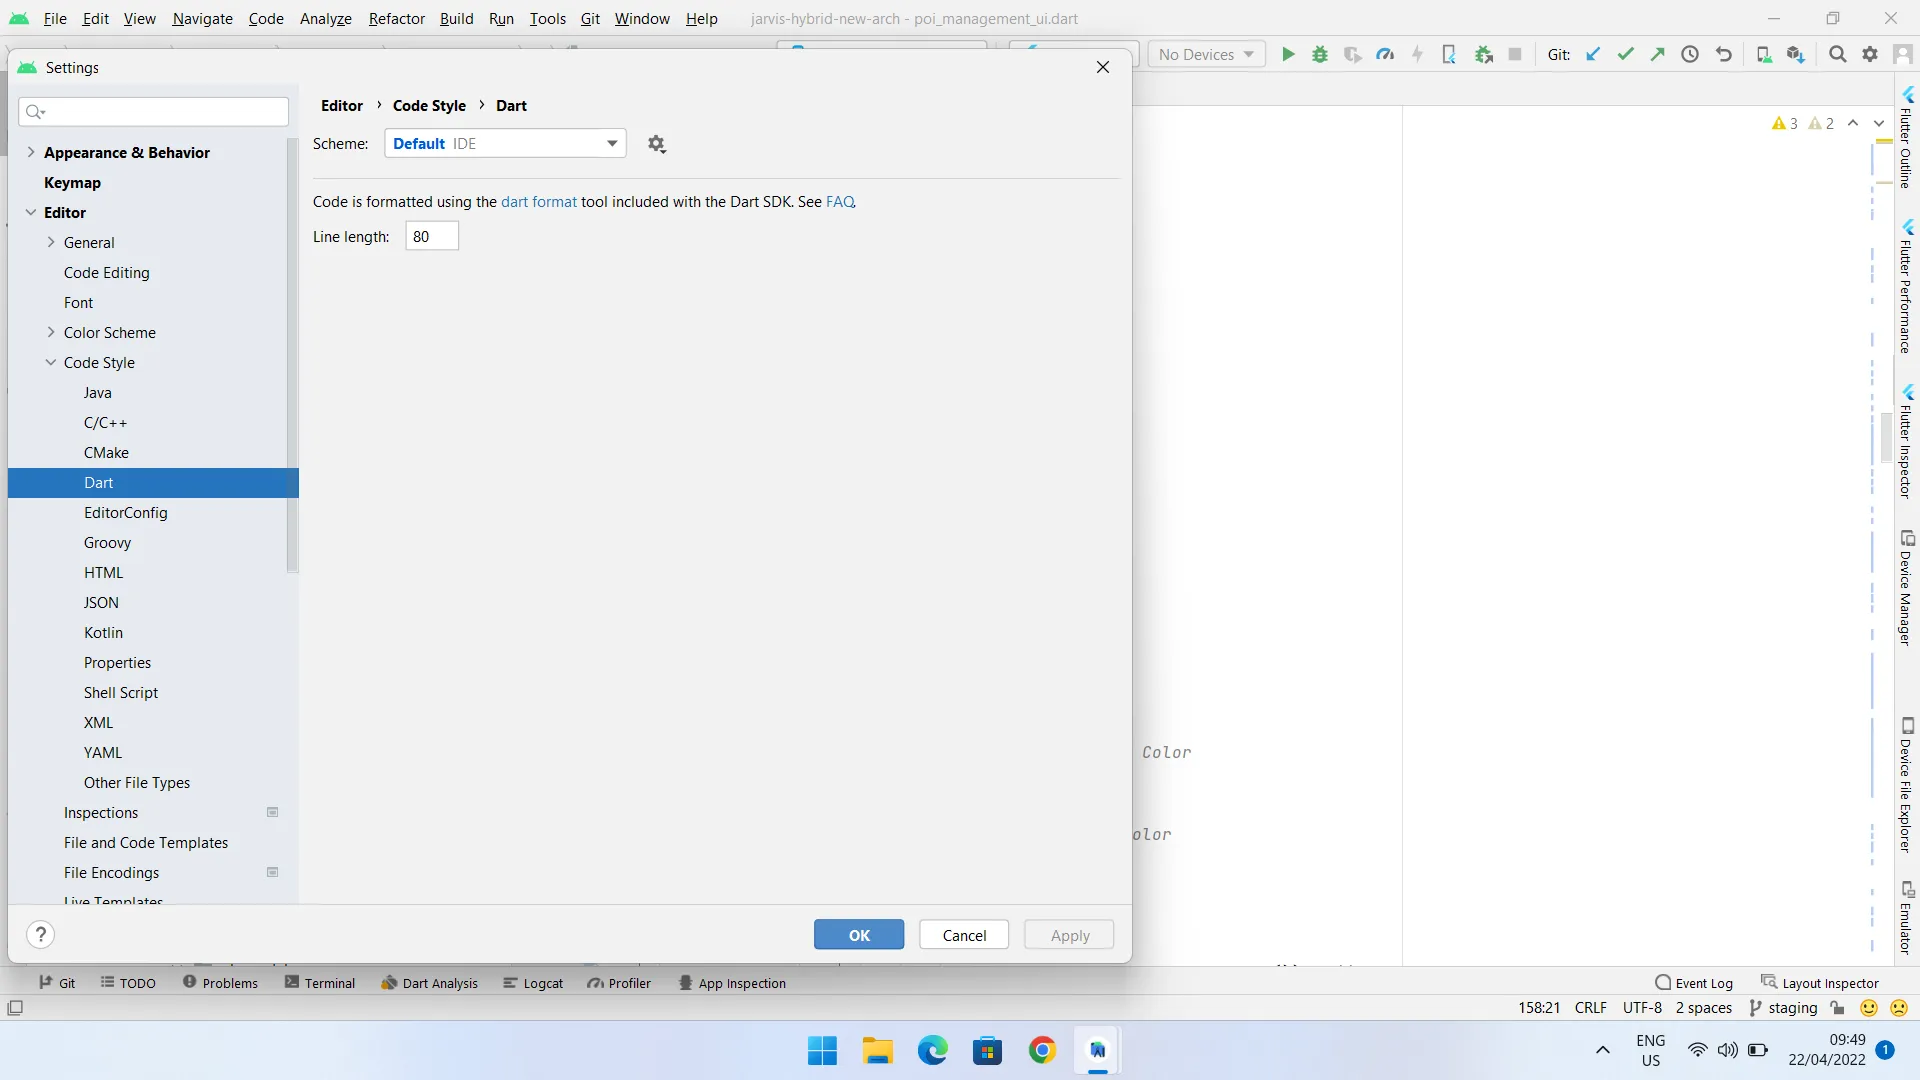The width and height of the screenshot is (1920, 1080).
Task: Click the Git rollback undo icon
Action: pos(1724,55)
